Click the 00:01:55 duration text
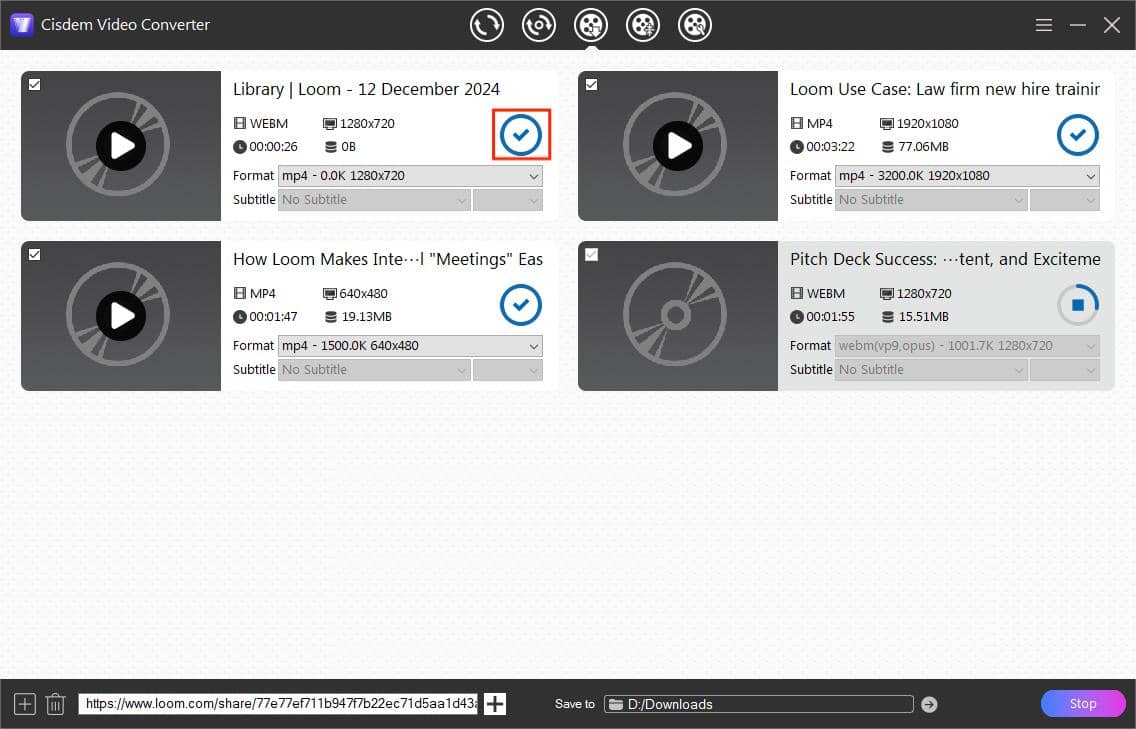Viewport: 1136px width, 729px height. click(830, 317)
